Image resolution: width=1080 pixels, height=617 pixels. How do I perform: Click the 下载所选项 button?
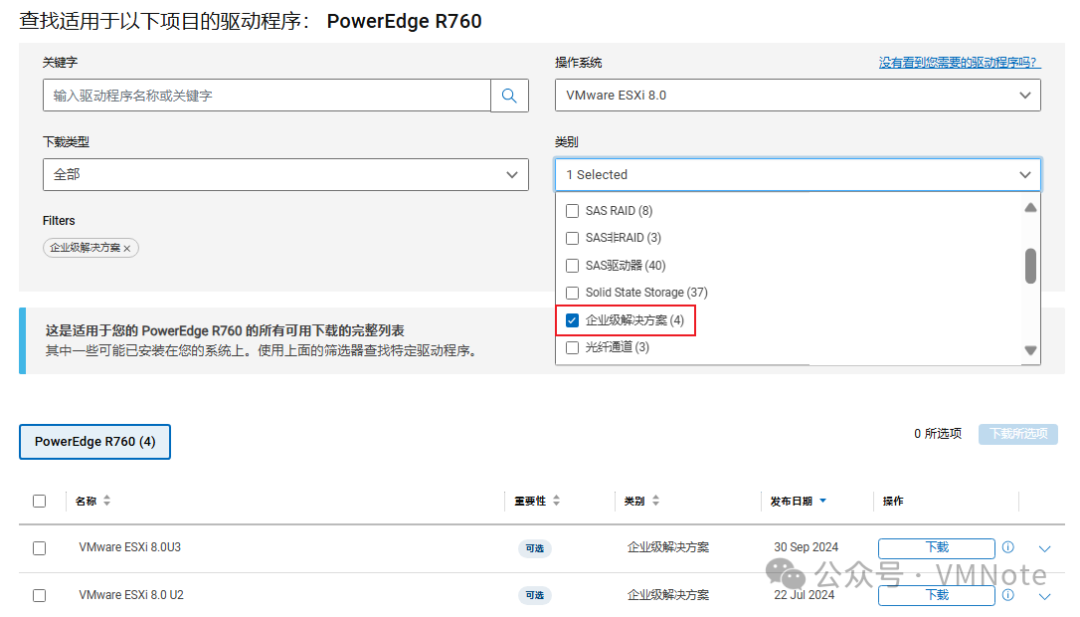(1018, 434)
